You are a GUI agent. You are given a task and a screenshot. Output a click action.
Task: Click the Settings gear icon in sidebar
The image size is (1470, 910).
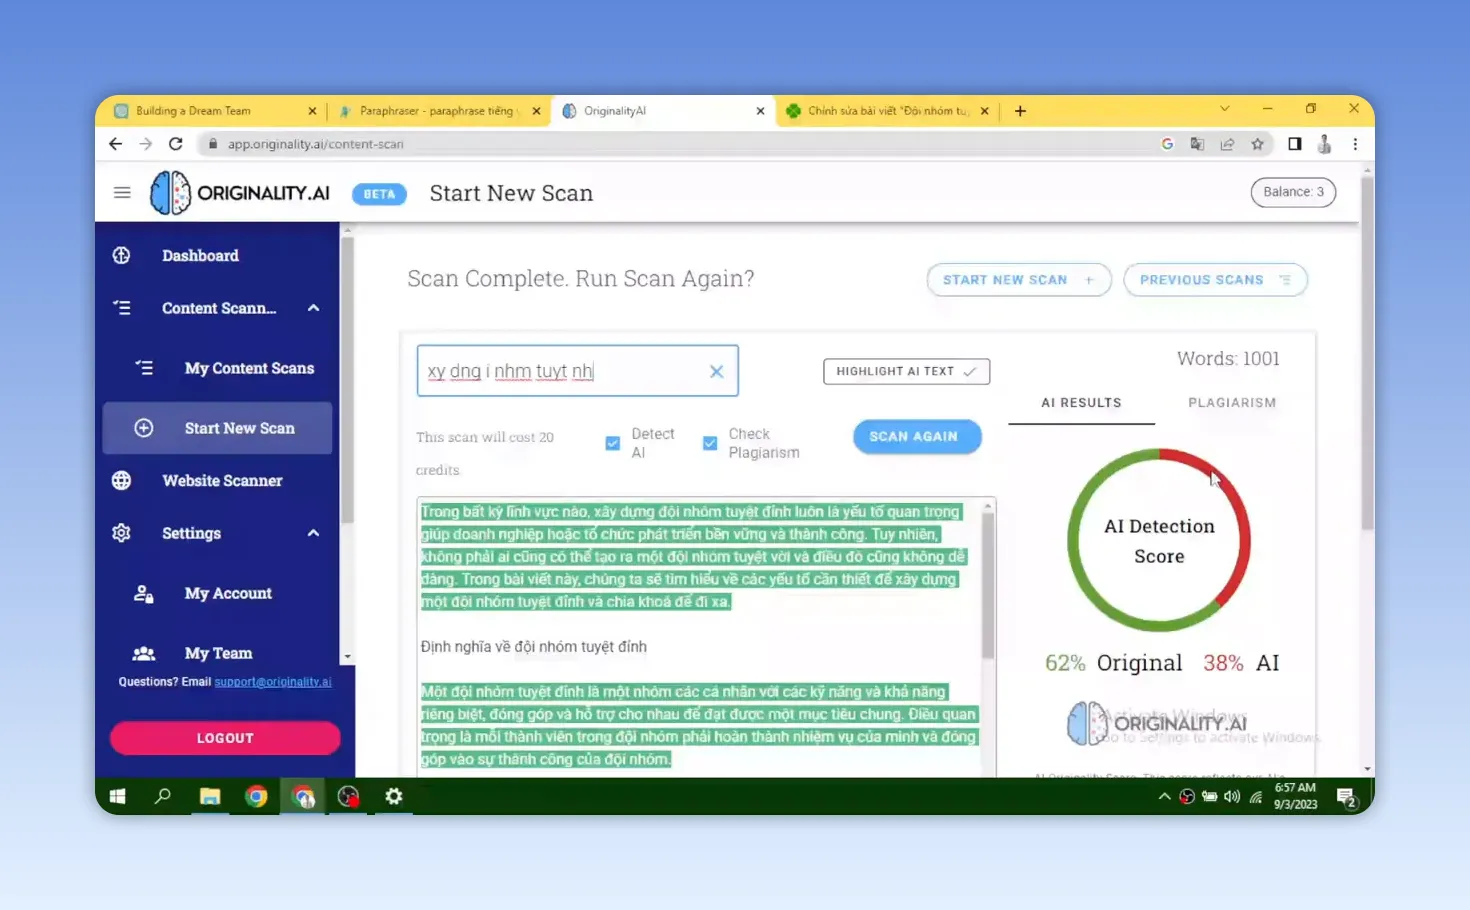[x=122, y=533]
